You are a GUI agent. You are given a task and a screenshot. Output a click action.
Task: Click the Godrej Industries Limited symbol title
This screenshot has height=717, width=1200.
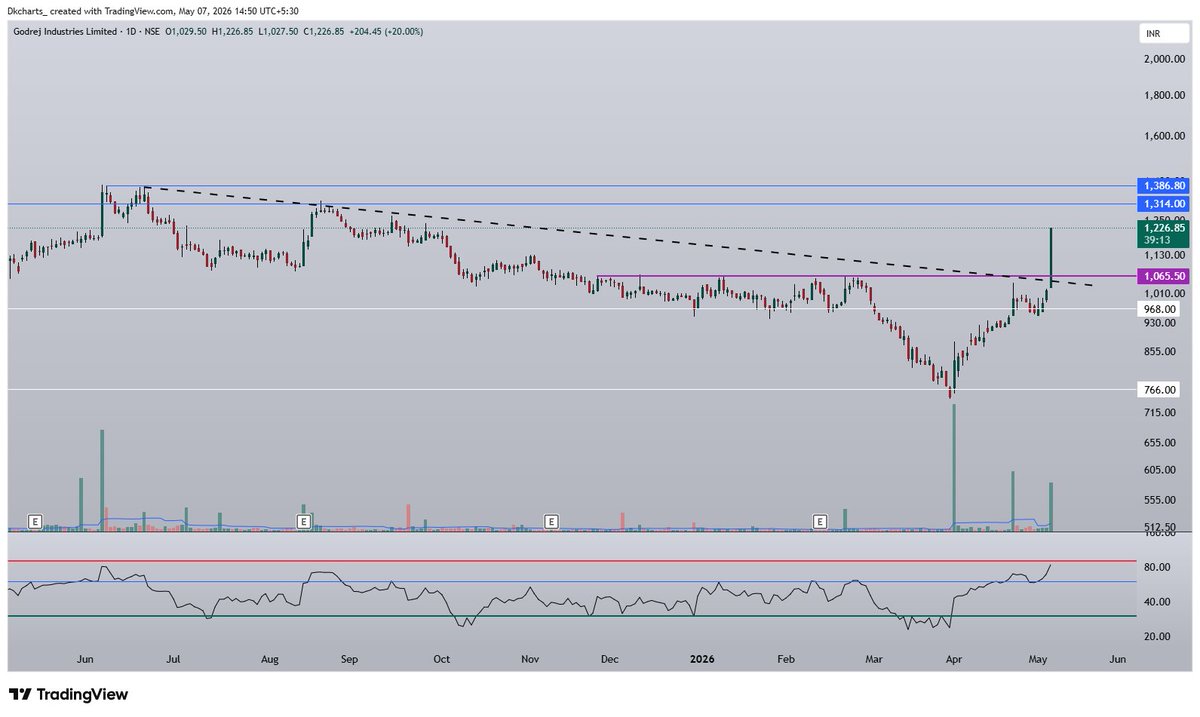(x=63, y=31)
